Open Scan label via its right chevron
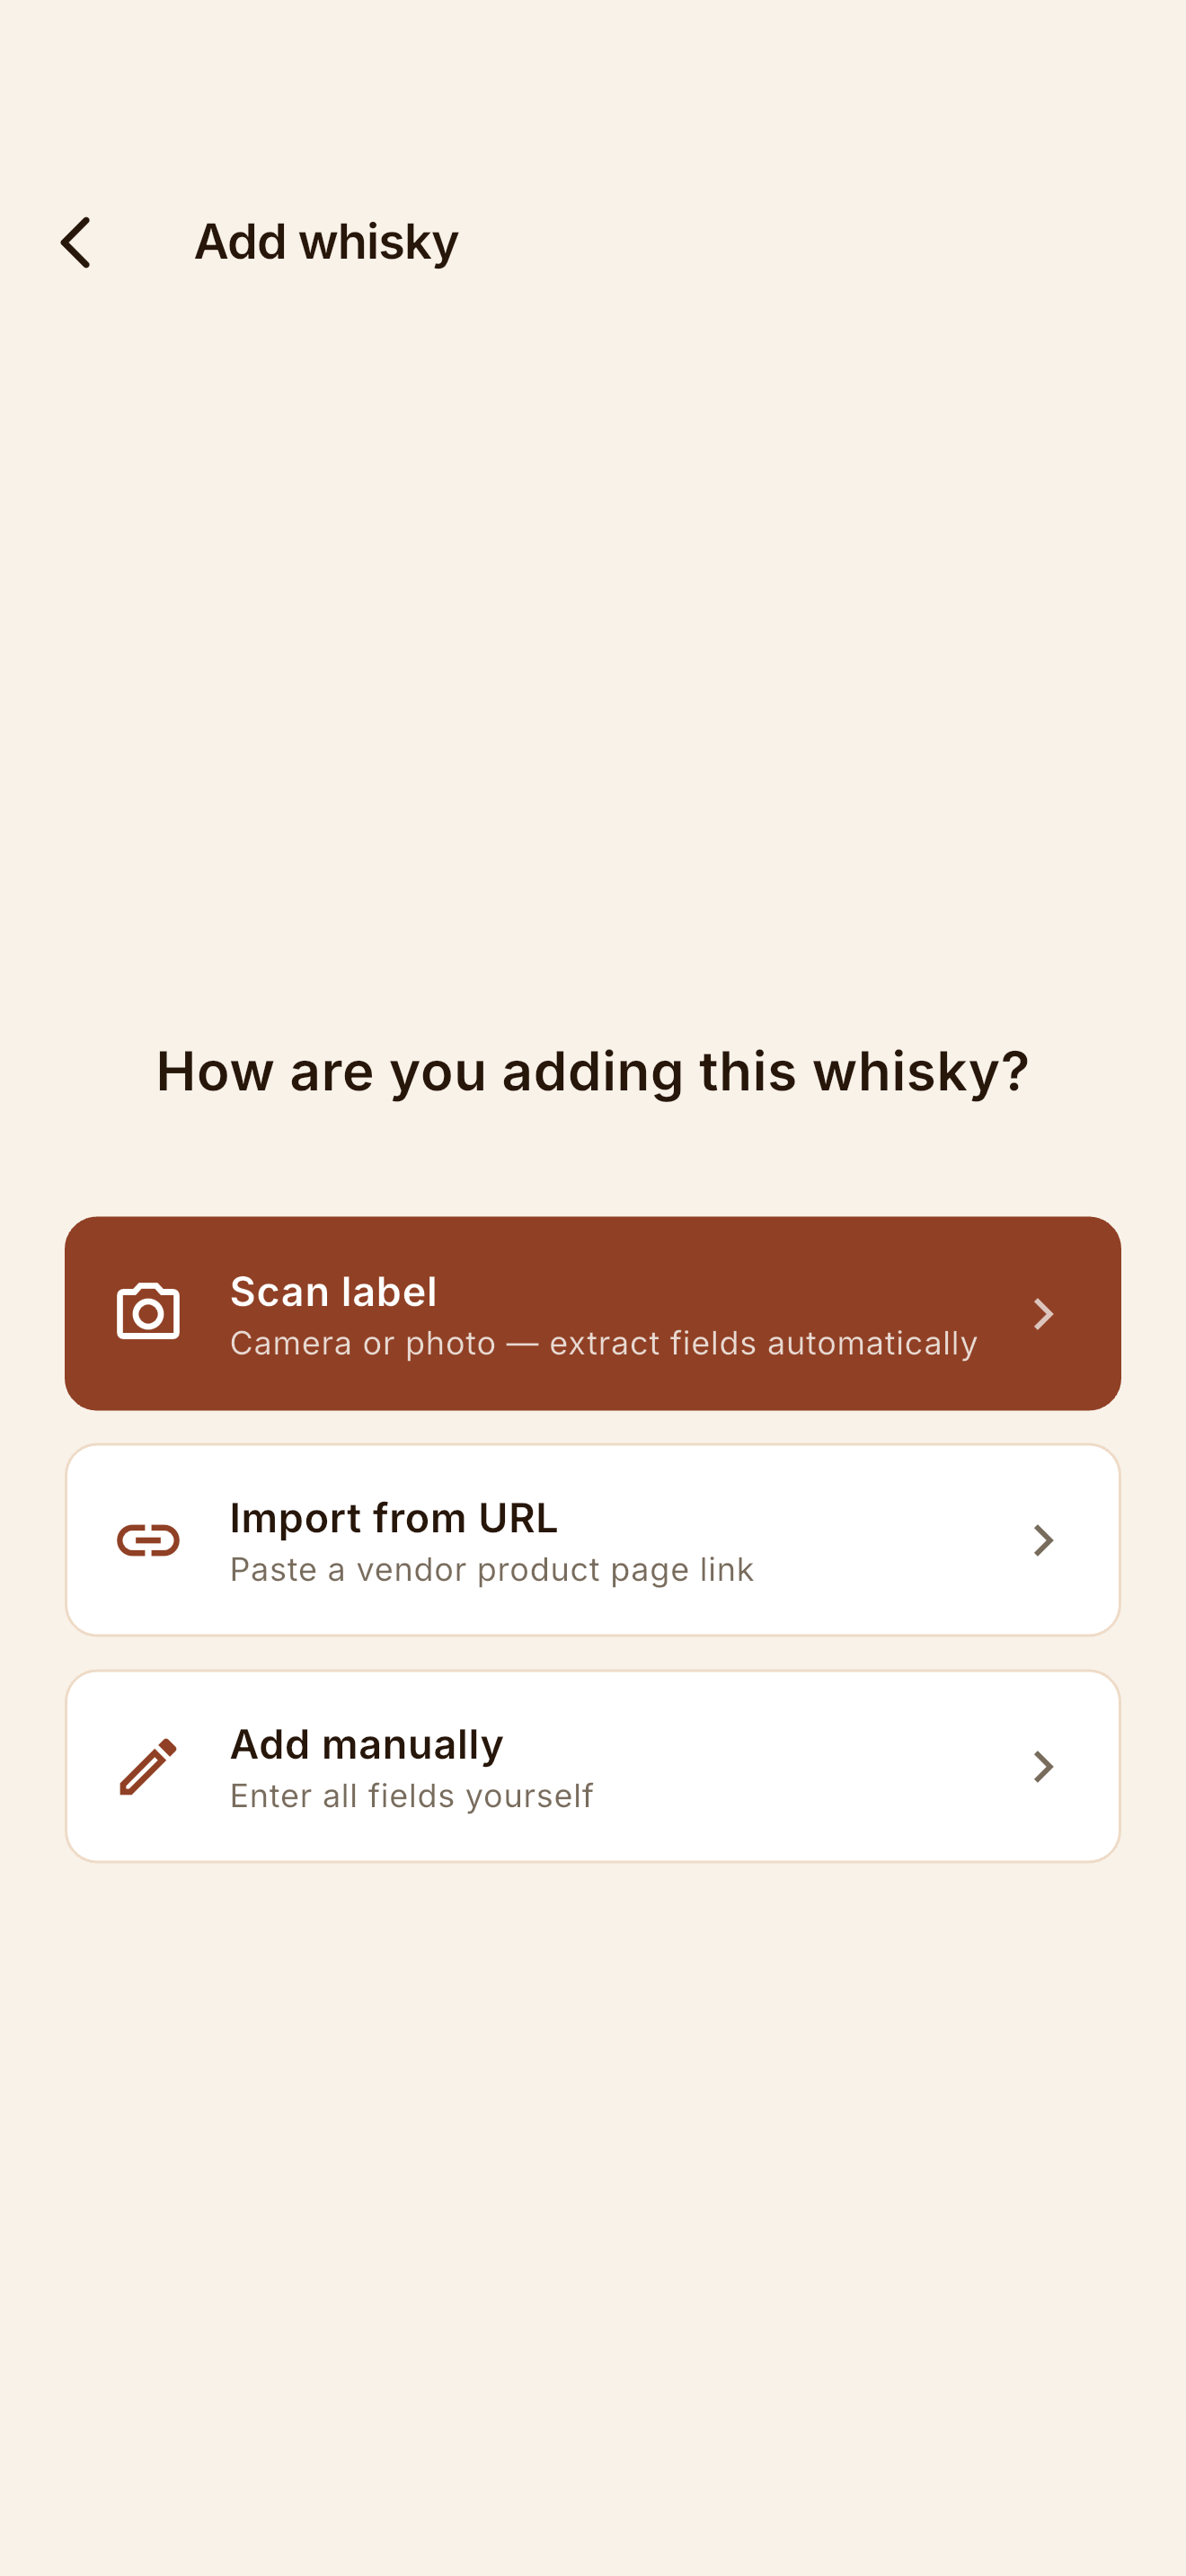The image size is (1186, 2576). pos(1043,1313)
